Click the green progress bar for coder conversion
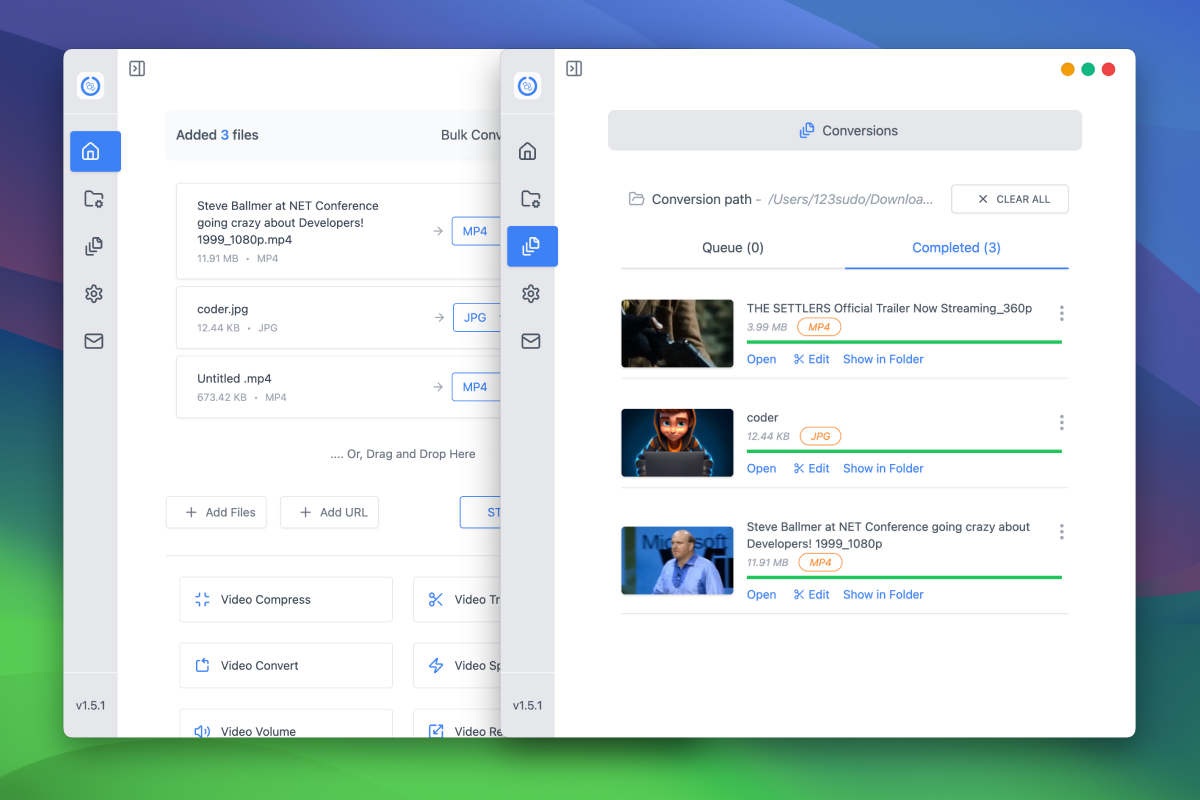The height and width of the screenshot is (800, 1200). [x=903, y=452]
